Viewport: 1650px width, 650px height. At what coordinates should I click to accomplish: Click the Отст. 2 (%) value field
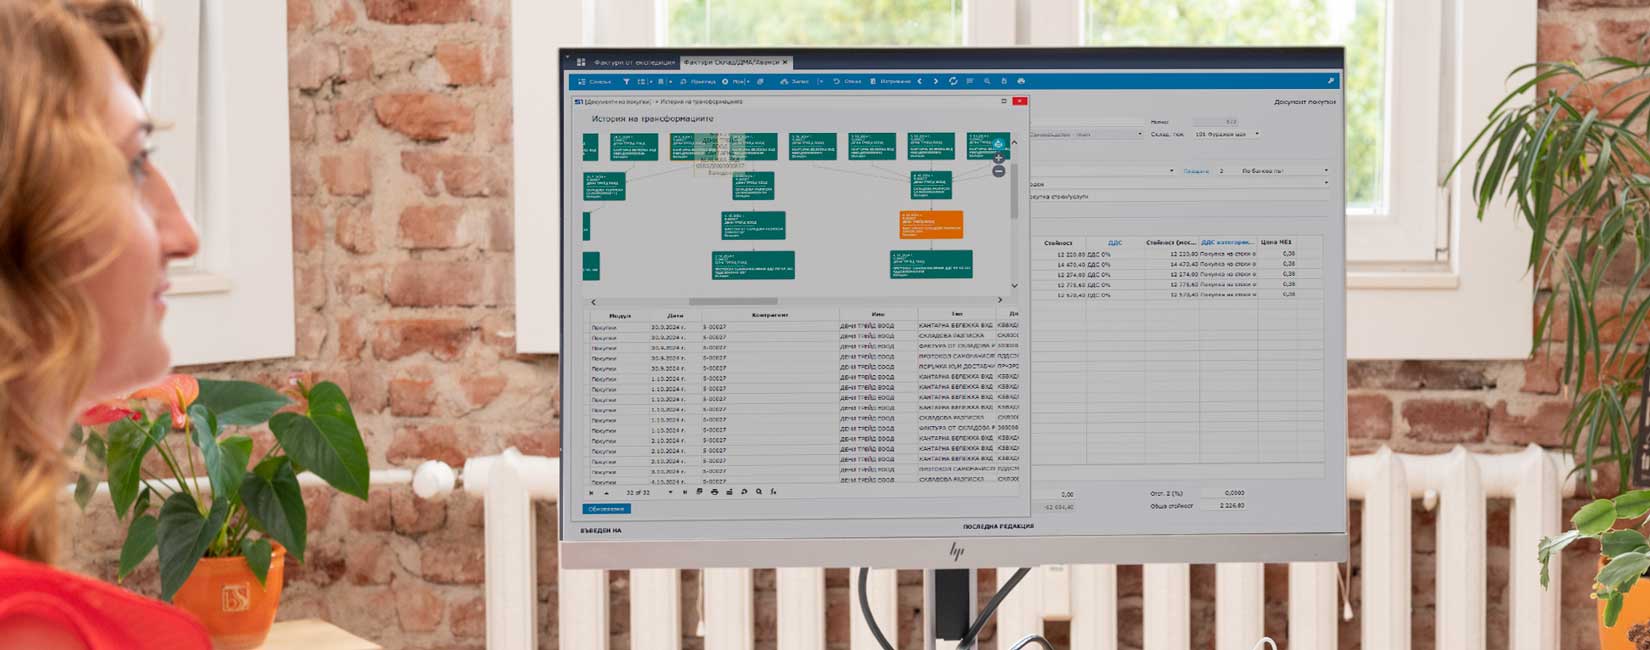[x=1223, y=493]
